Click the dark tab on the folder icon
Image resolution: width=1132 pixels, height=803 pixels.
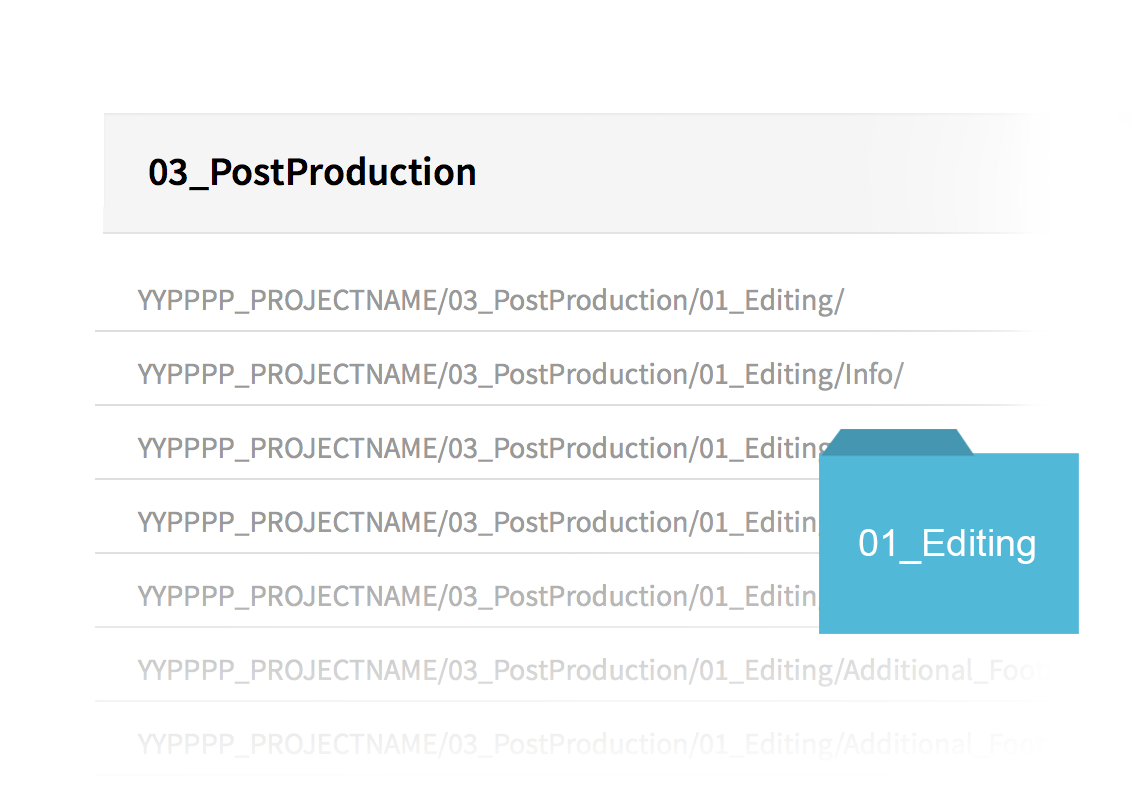[x=899, y=441]
